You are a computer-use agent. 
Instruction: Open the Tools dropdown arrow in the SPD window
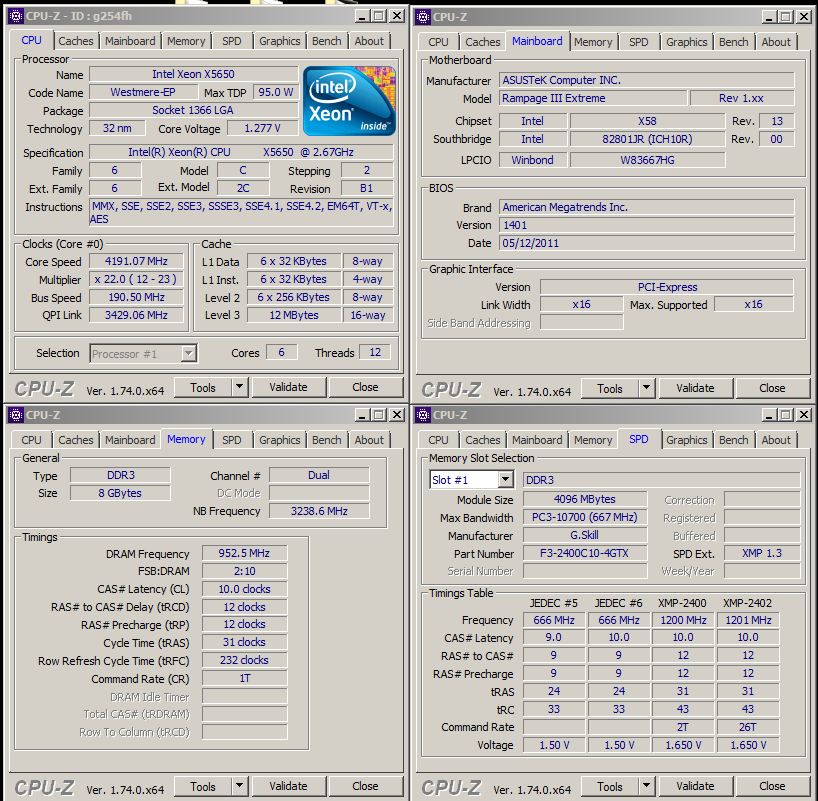[646, 785]
